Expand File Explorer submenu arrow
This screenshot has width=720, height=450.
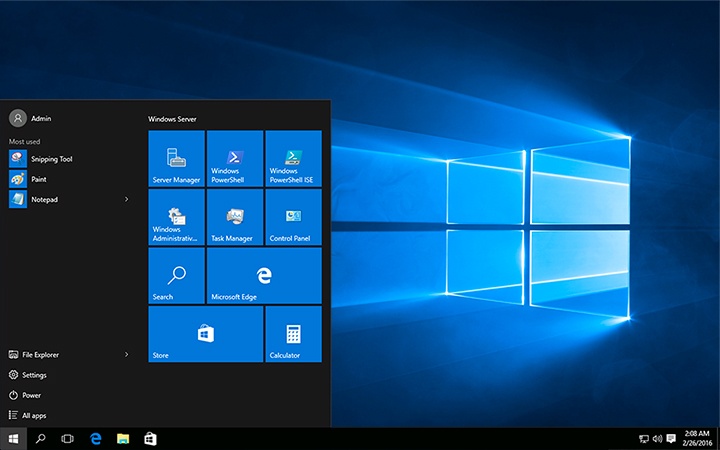pyautogui.click(x=127, y=354)
